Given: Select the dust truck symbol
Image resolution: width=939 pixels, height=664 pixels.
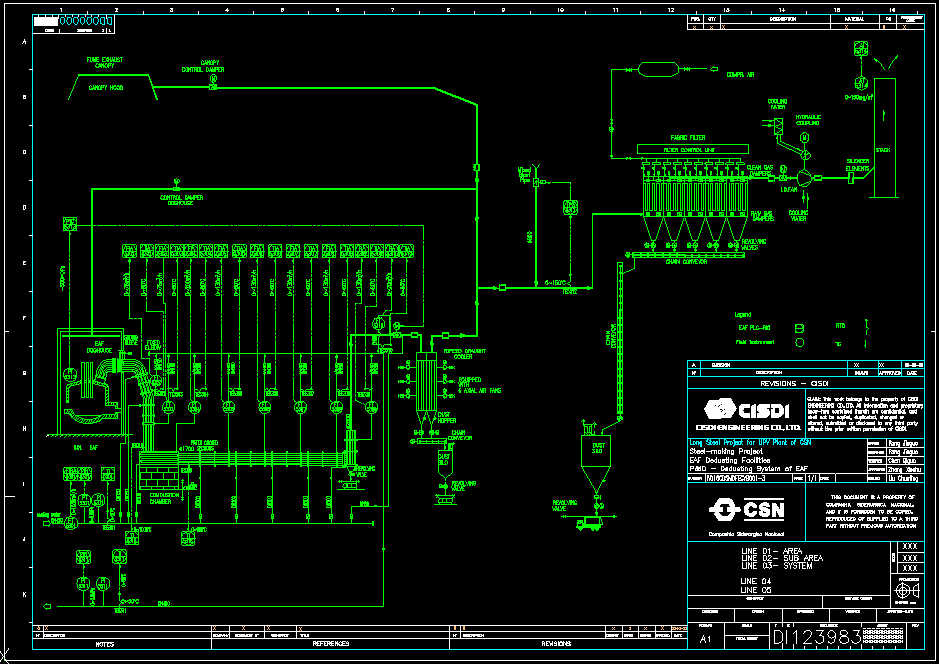Looking at the screenshot, I should tap(589, 524).
